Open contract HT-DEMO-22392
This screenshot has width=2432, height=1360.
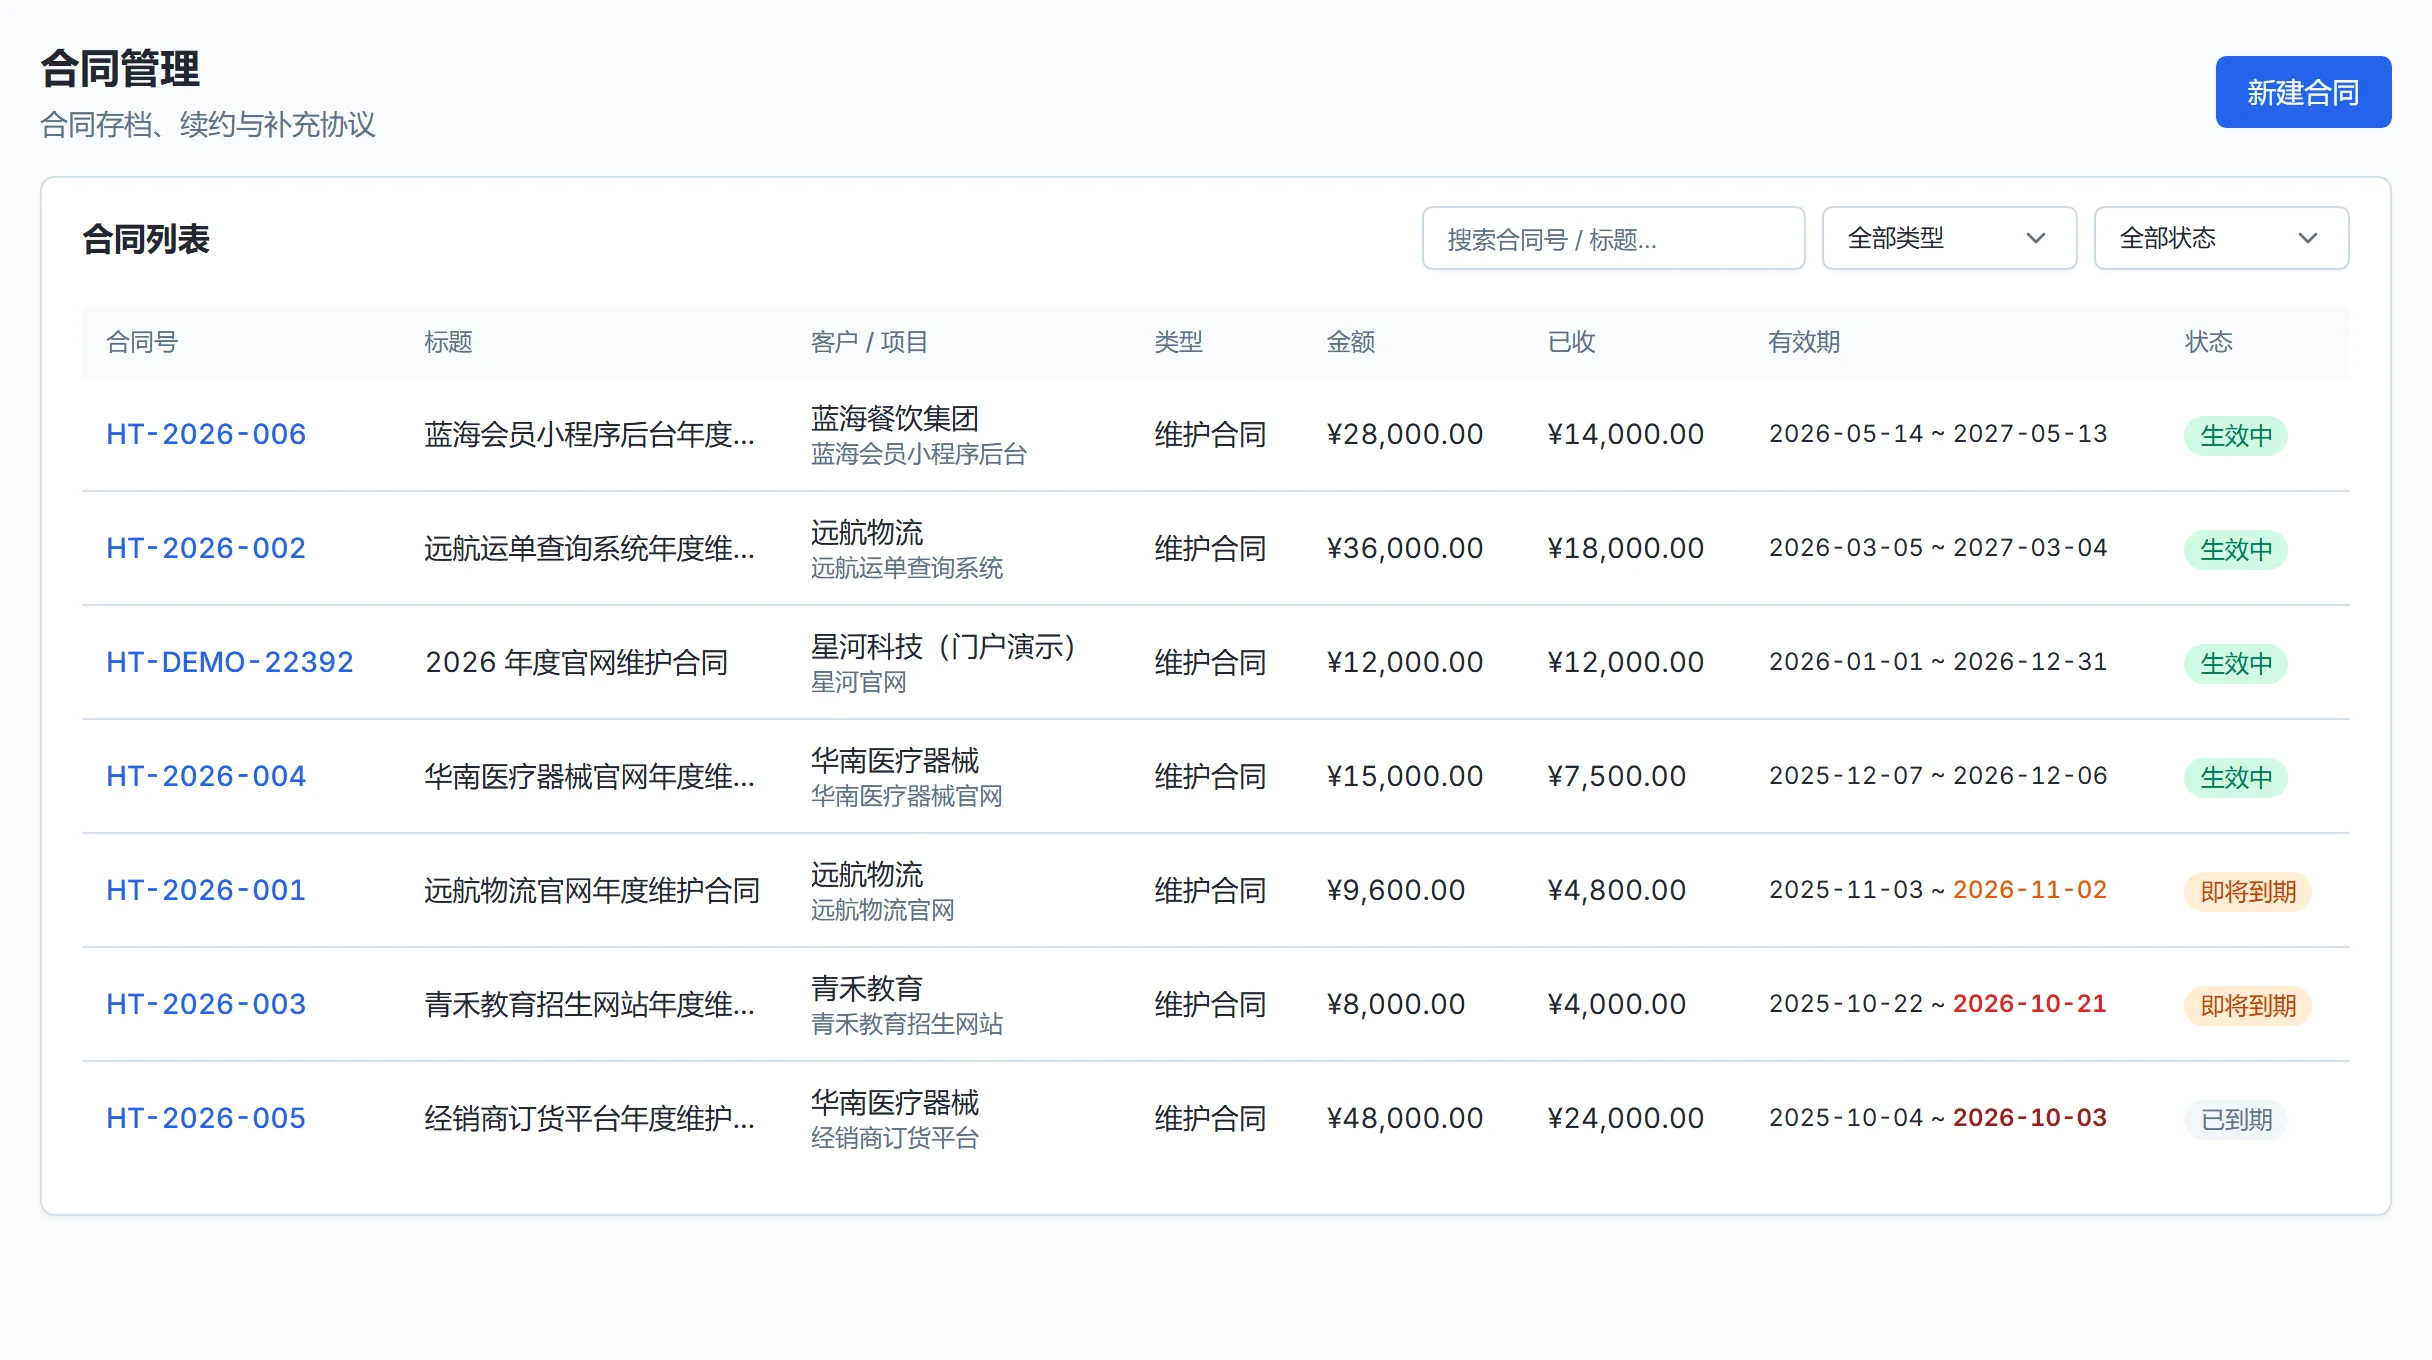pos(230,663)
